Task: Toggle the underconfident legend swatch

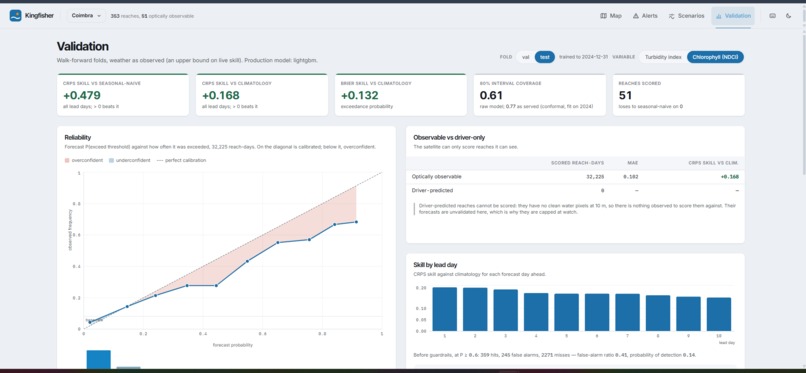Action: coord(112,160)
